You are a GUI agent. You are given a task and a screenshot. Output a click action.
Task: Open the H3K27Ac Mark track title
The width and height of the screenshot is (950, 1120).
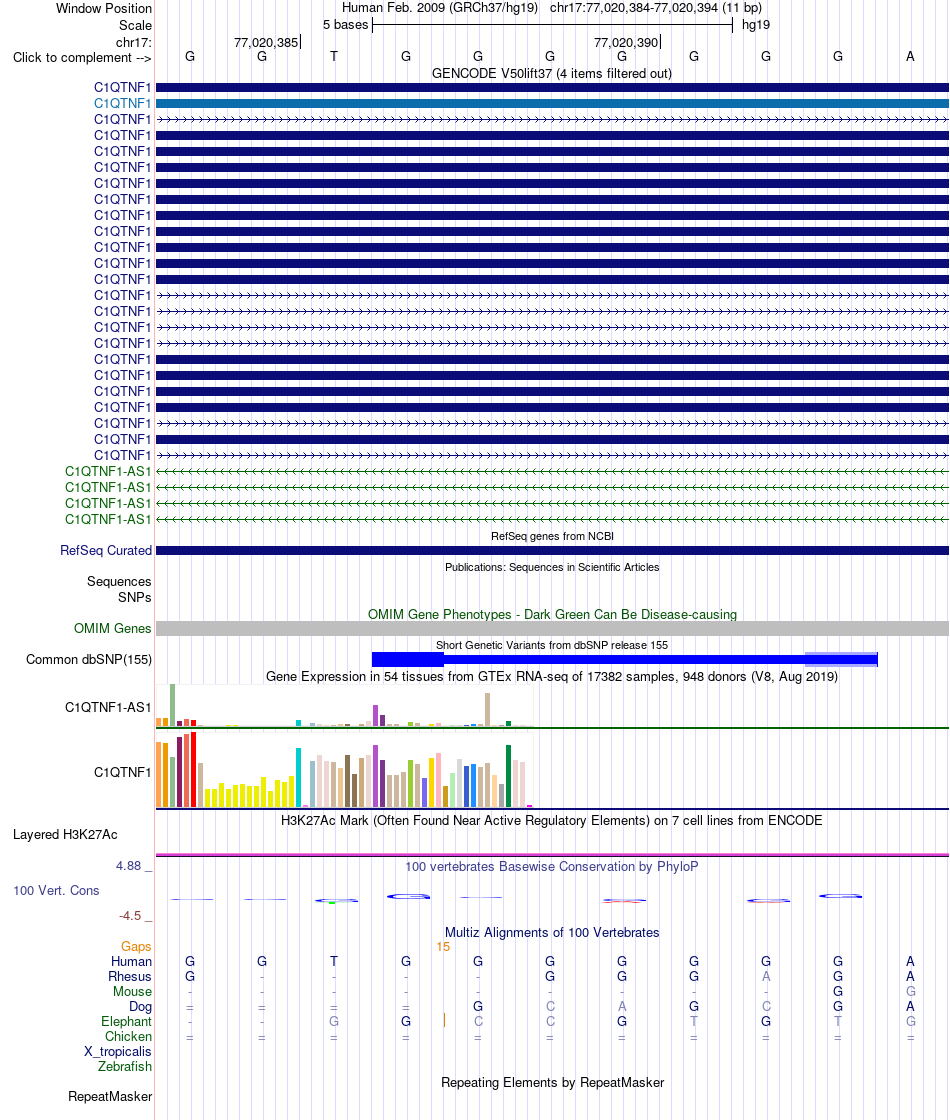pos(551,821)
